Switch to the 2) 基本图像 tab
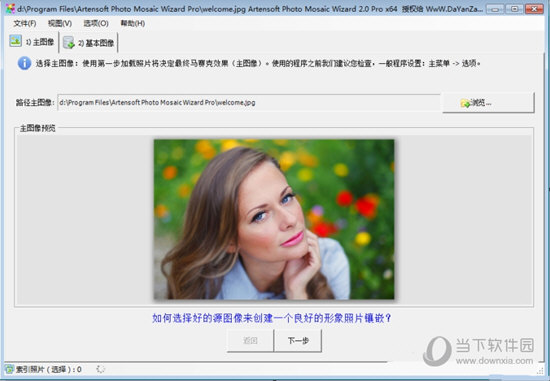The width and height of the screenshot is (550, 381). tap(89, 43)
